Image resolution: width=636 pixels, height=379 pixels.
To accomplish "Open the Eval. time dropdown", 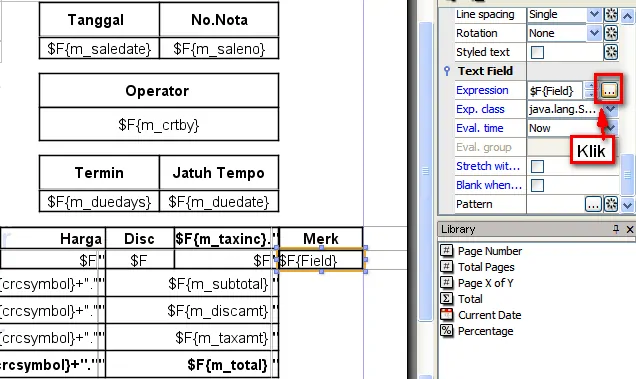I will pos(610,128).
